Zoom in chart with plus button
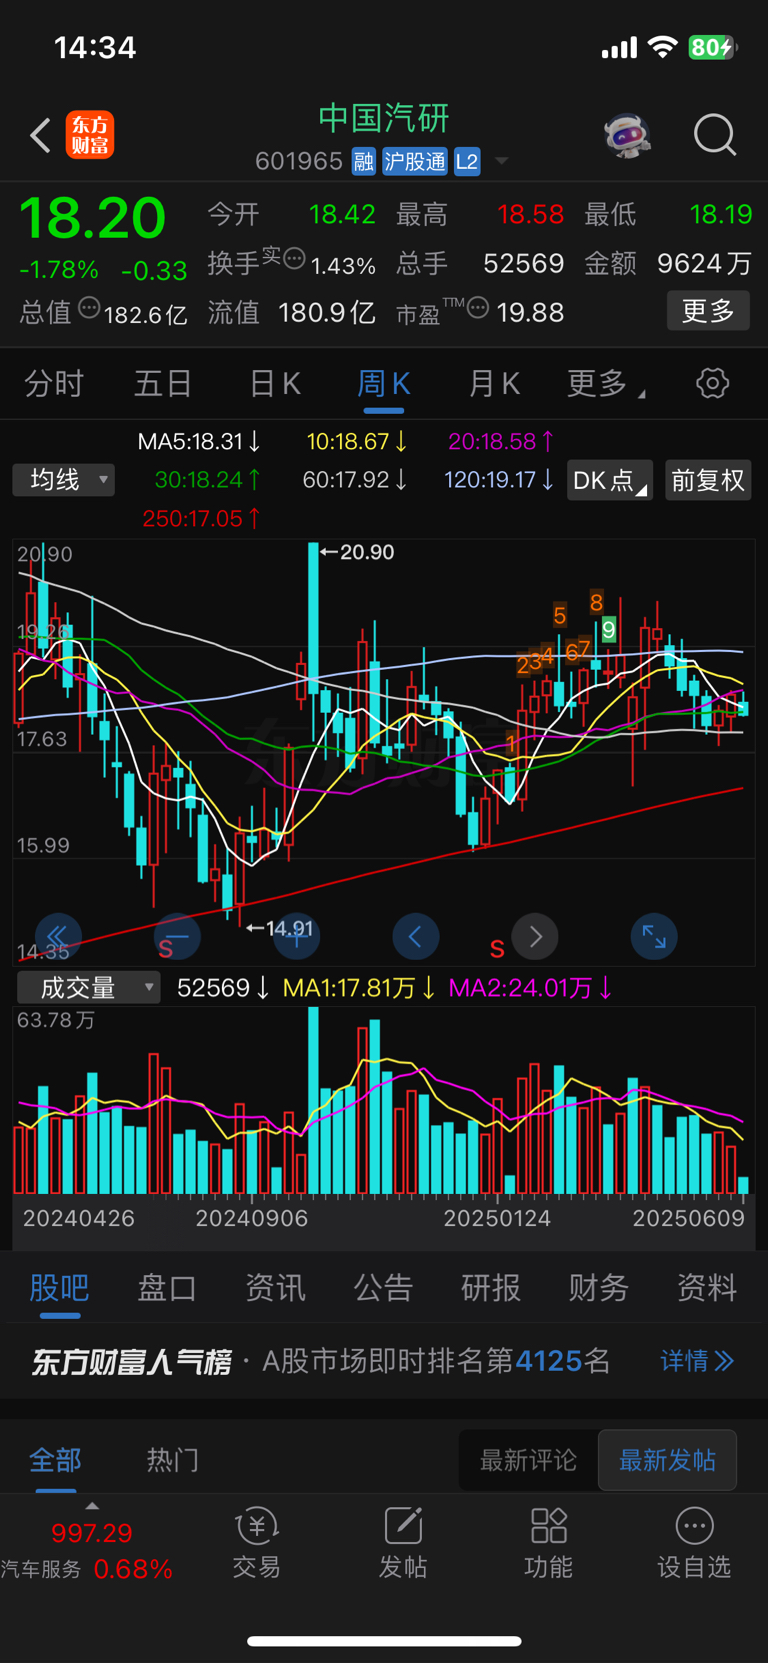This screenshot has width=768, height=1663. click(x=297, y=936)
